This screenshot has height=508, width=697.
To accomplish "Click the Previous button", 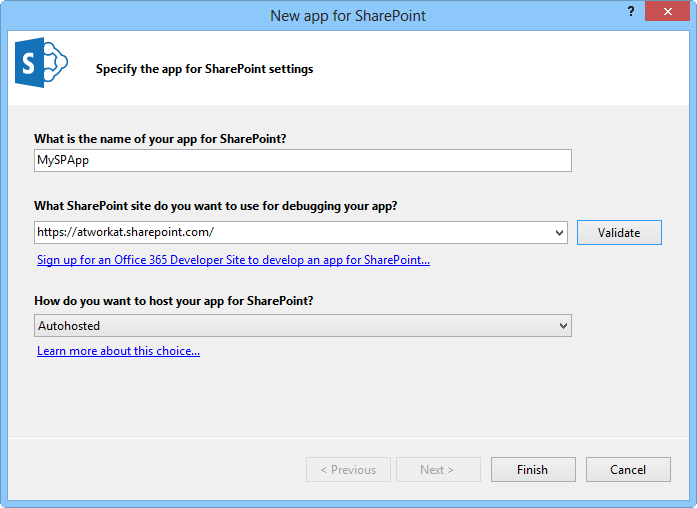I will 348,470.
